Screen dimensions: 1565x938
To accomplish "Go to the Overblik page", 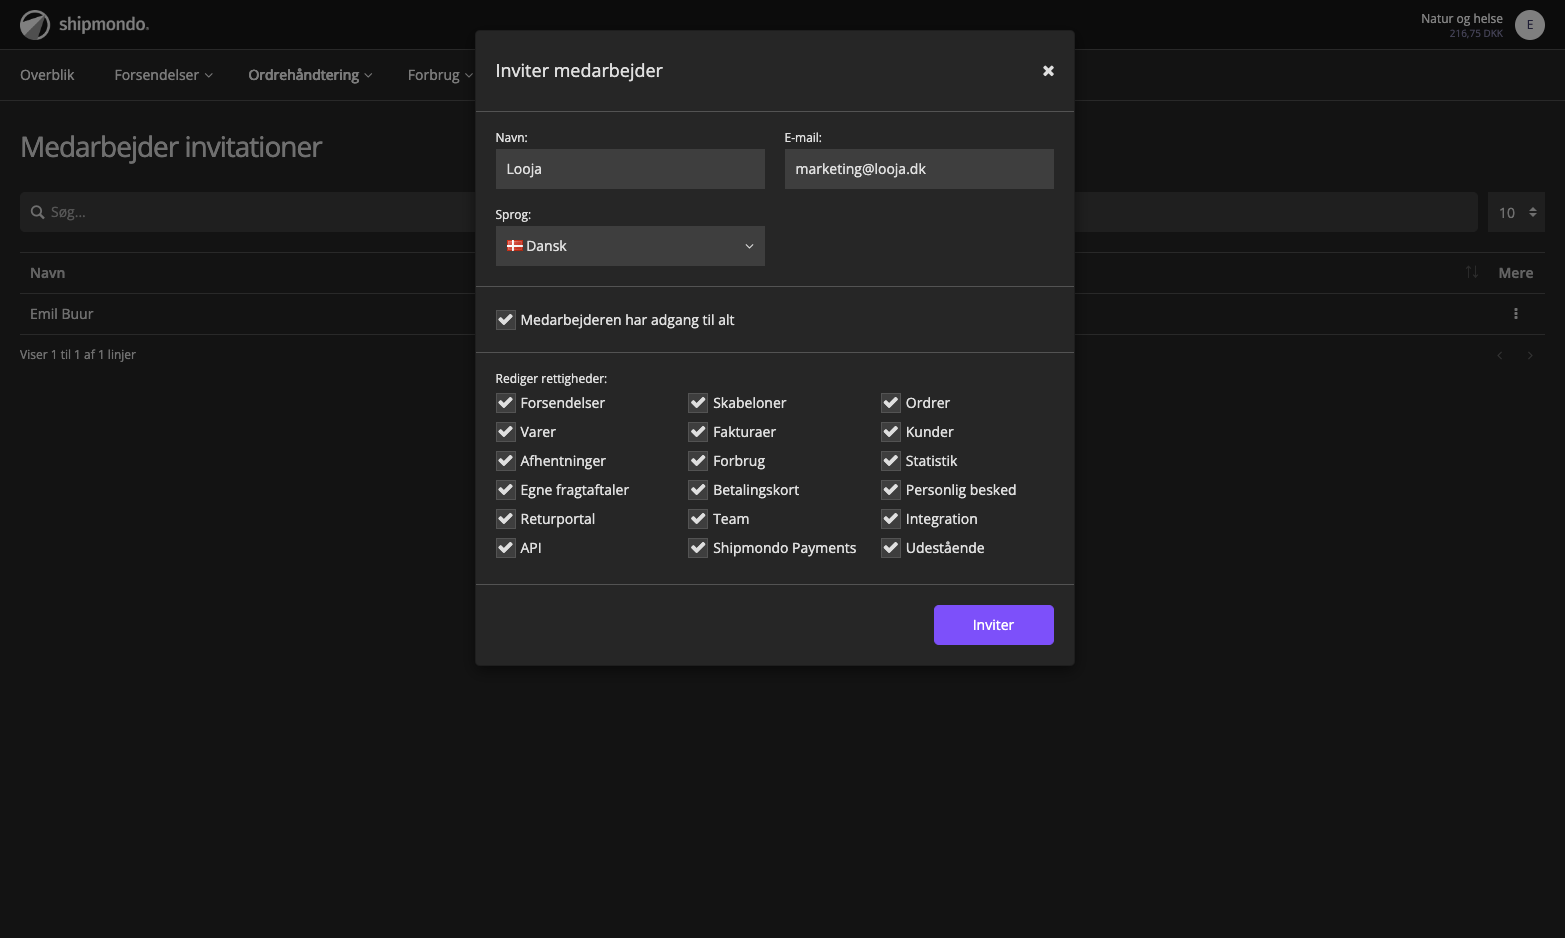I will click(x=47, y=75).
